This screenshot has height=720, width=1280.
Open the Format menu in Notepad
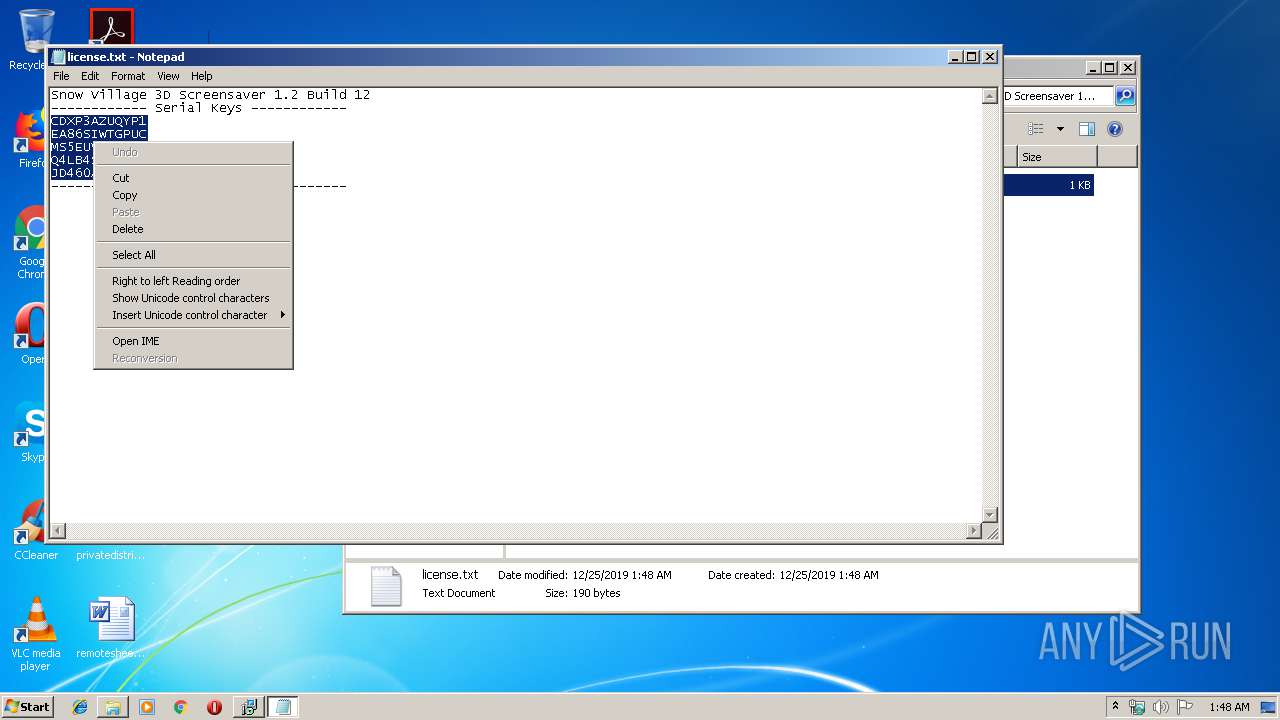click(128, 76)
